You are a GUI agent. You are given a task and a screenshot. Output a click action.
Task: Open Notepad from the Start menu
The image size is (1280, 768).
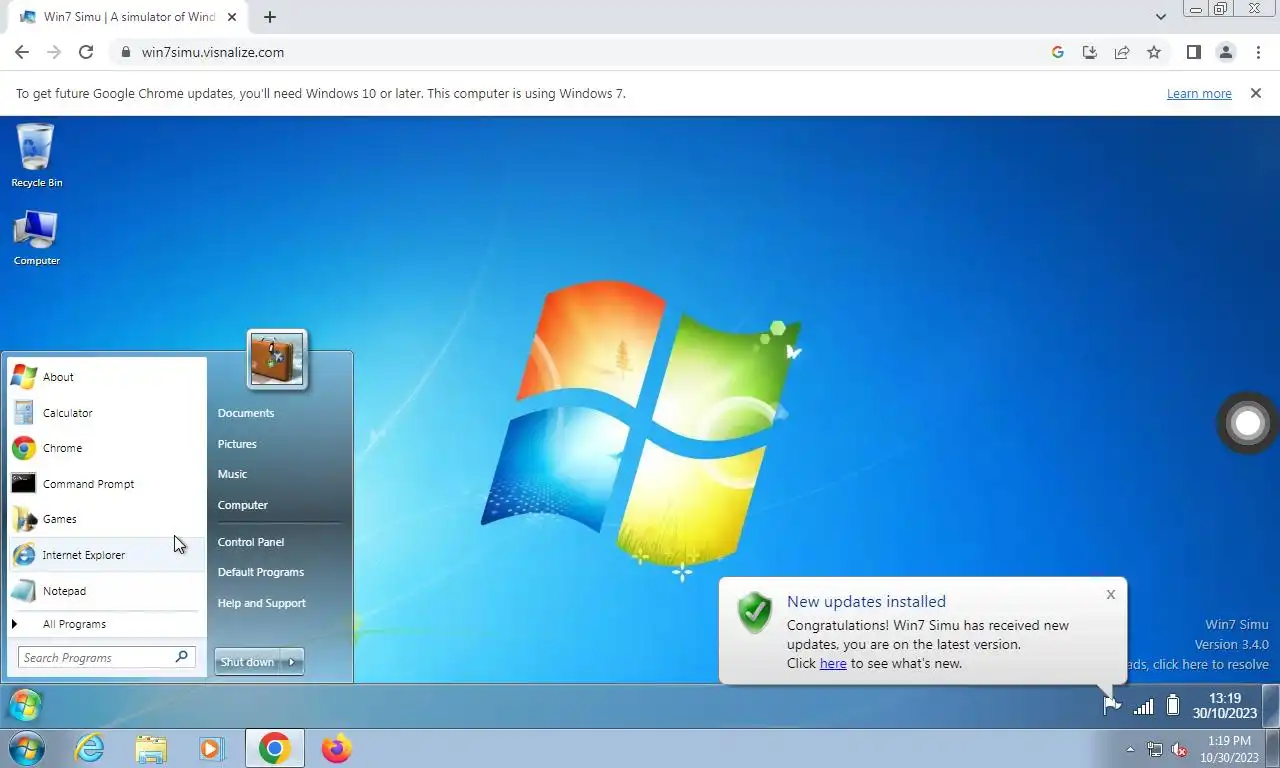[107, 591]
